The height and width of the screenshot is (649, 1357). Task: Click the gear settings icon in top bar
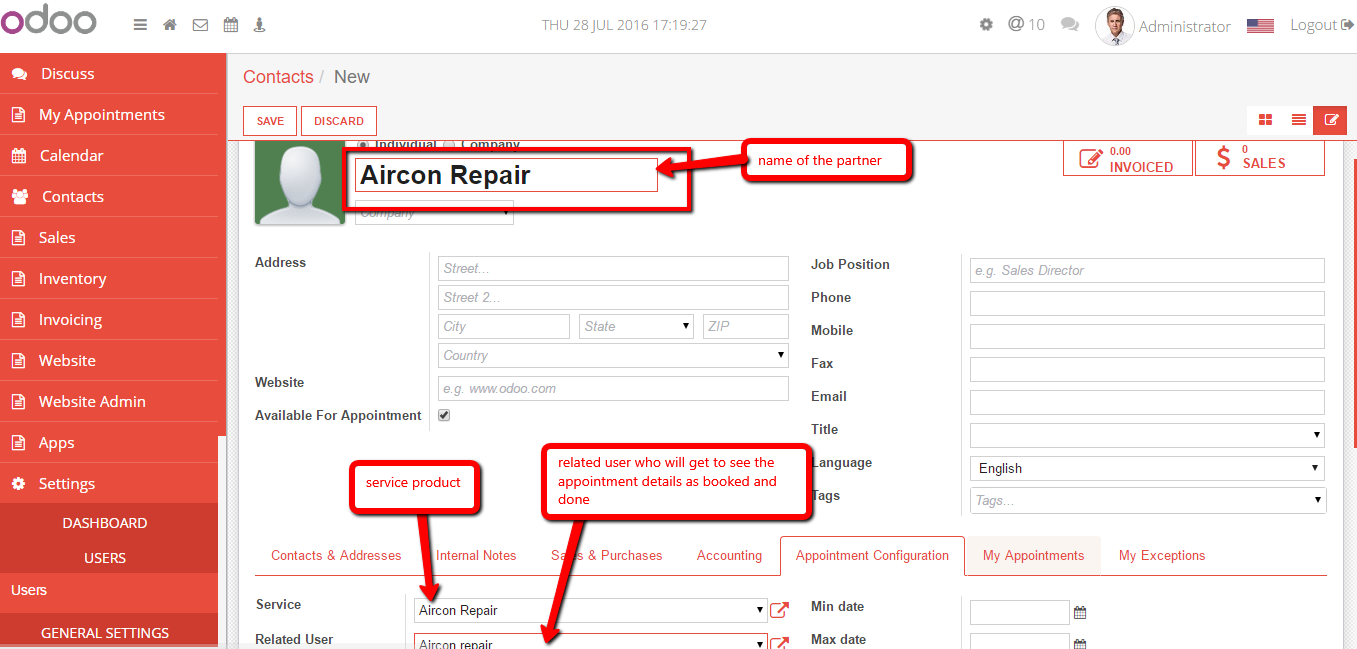(x=986, y=25)
